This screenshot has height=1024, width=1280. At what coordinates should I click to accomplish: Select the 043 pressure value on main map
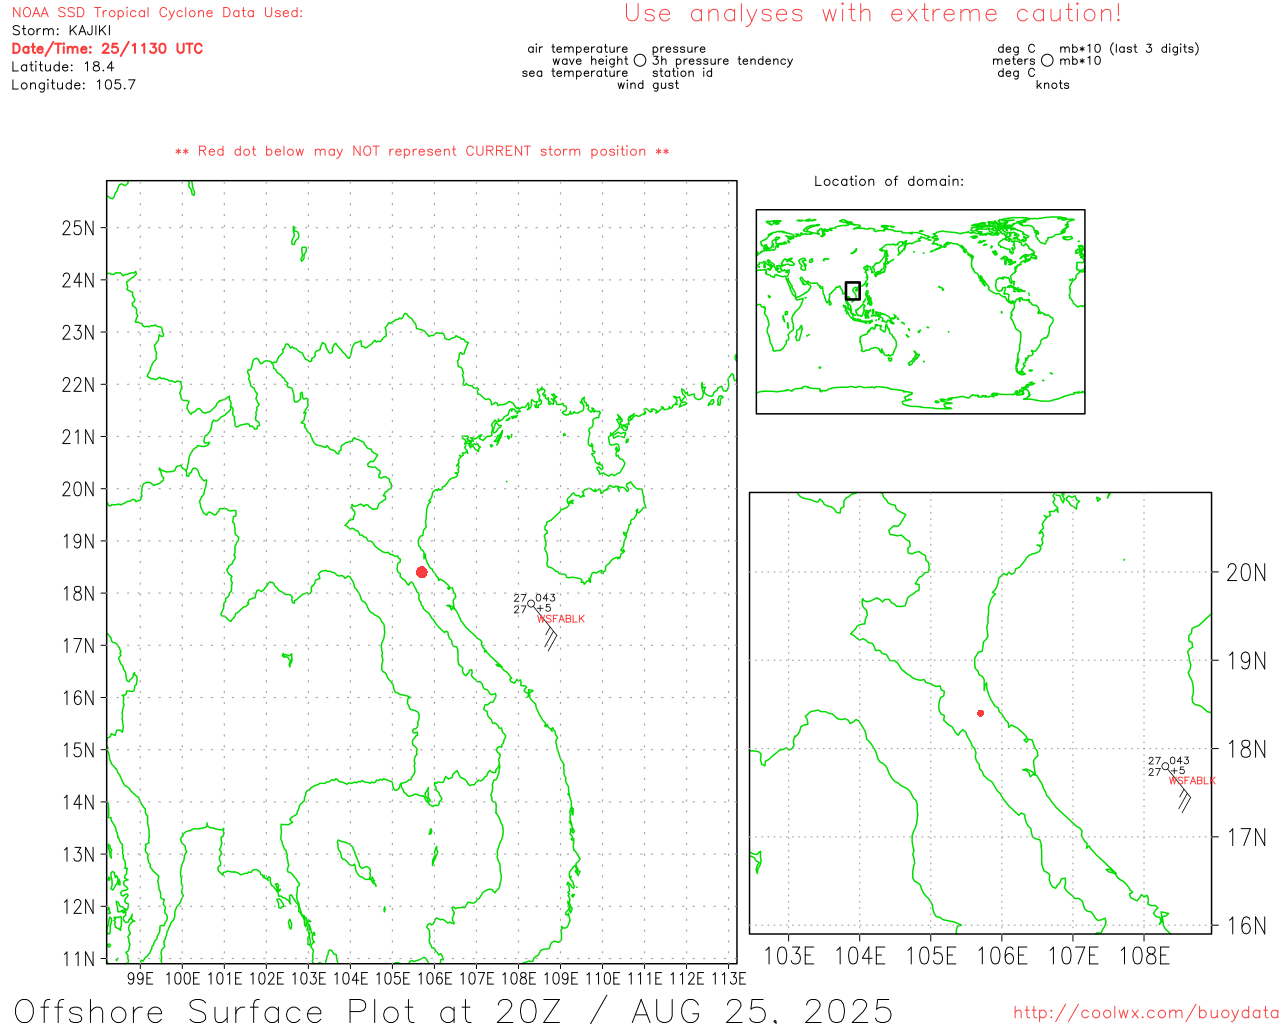[x=545, y=598]
